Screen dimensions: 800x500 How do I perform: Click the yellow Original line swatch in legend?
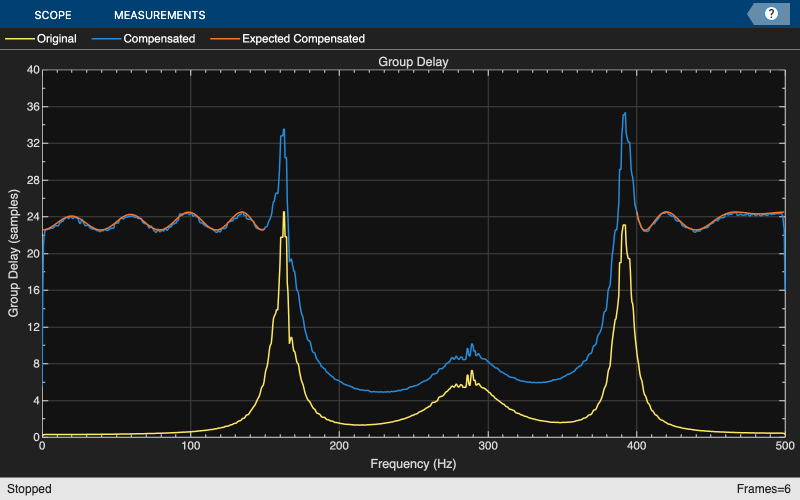(x=19, y=39)
